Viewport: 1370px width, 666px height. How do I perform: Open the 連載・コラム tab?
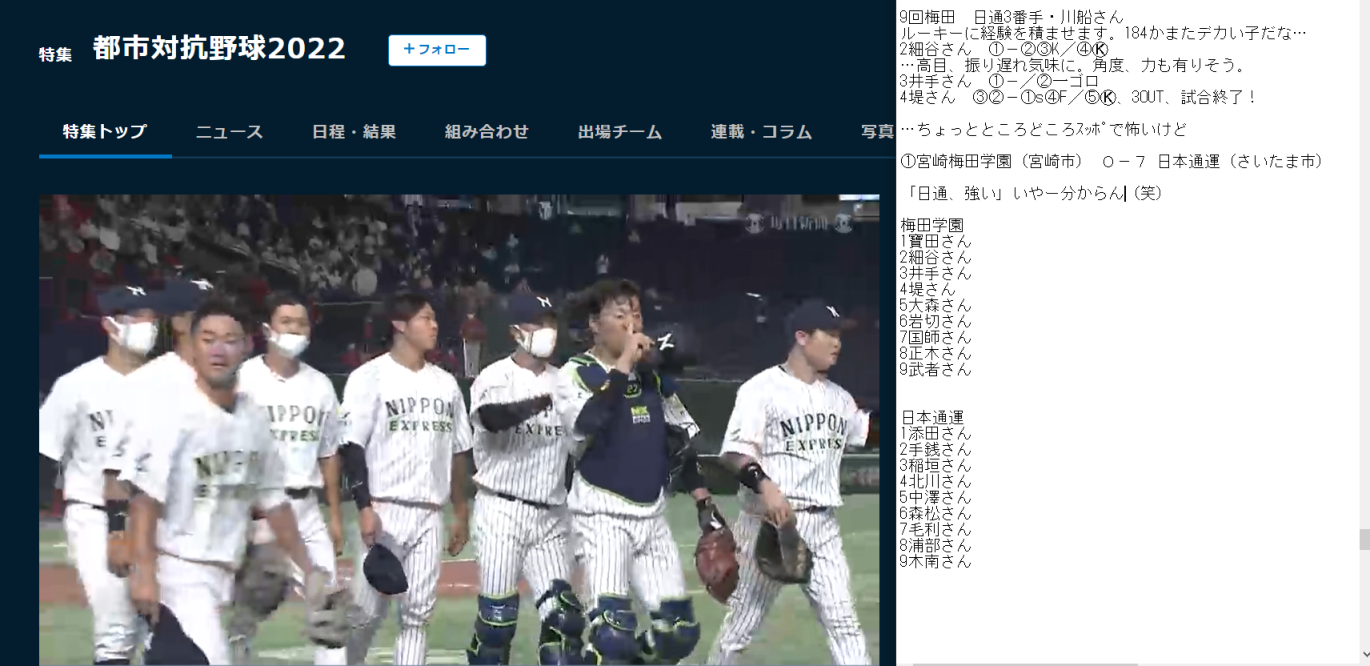pyautogui.click(x=761, y=132)
